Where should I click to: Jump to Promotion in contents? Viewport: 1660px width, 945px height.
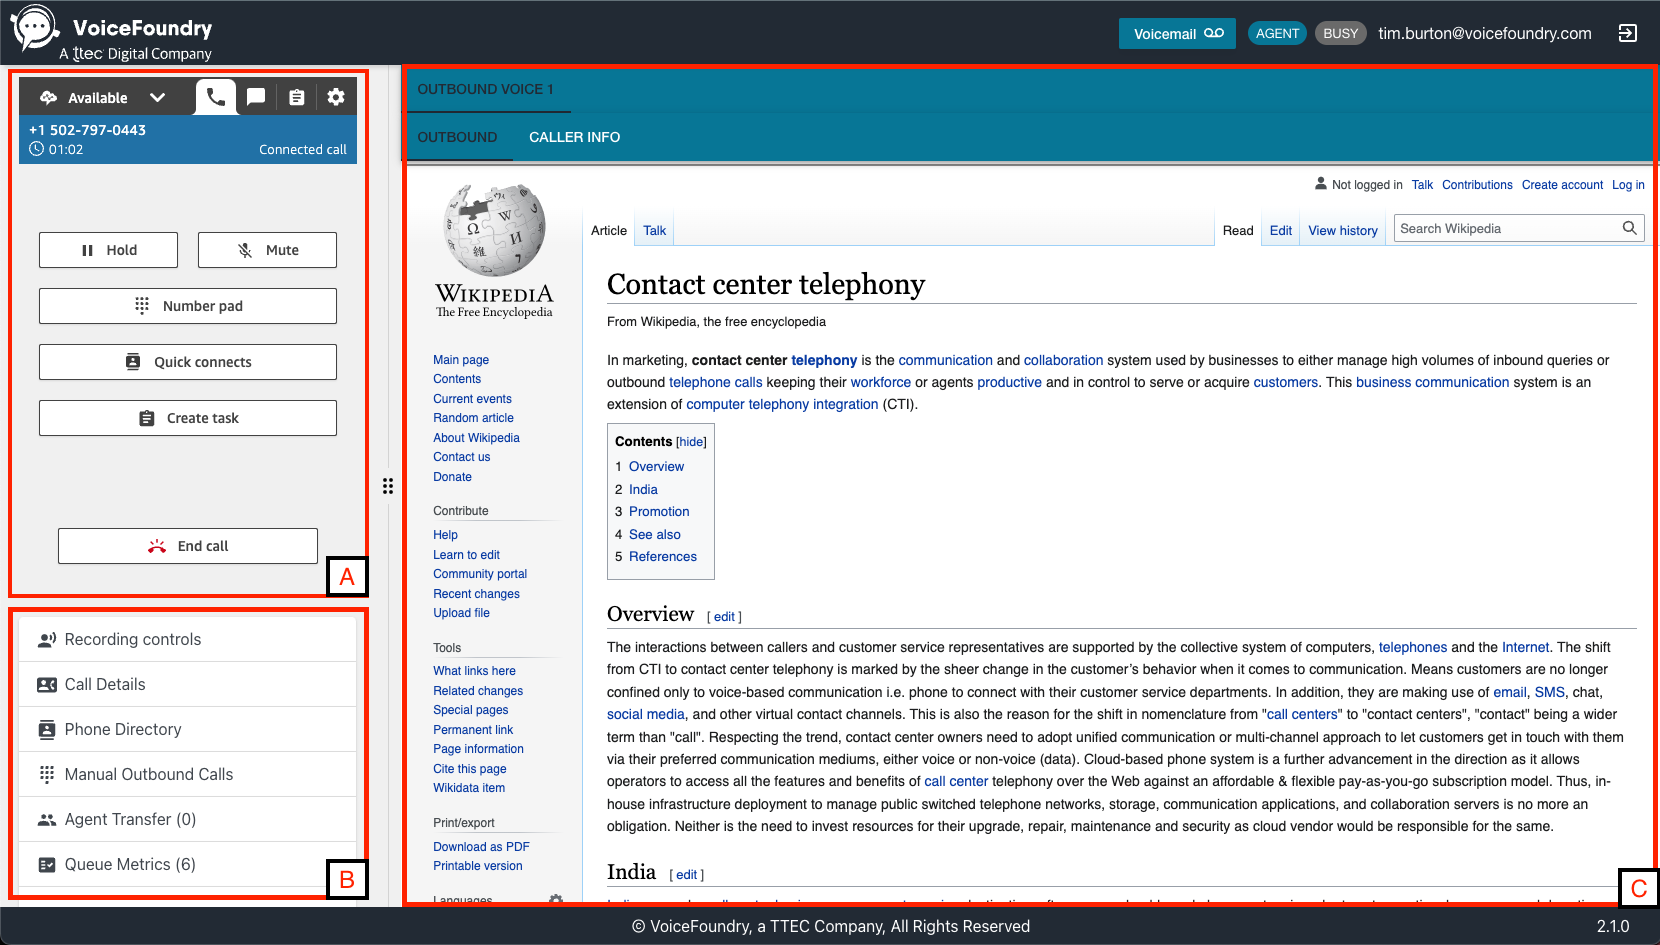[x=659, y=511]
